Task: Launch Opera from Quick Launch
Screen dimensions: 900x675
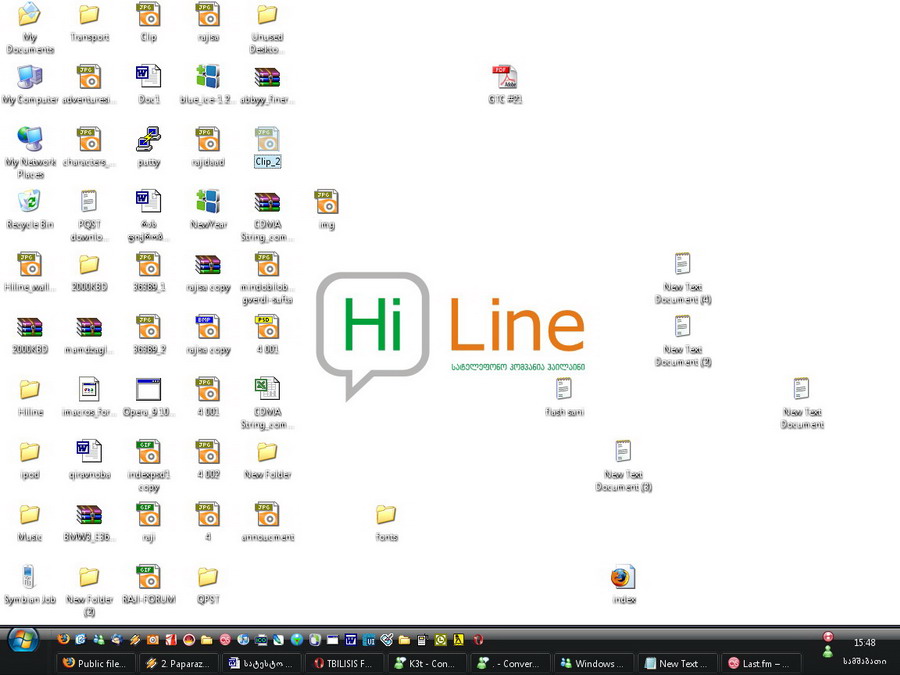Action: click(x=478, y=639)
